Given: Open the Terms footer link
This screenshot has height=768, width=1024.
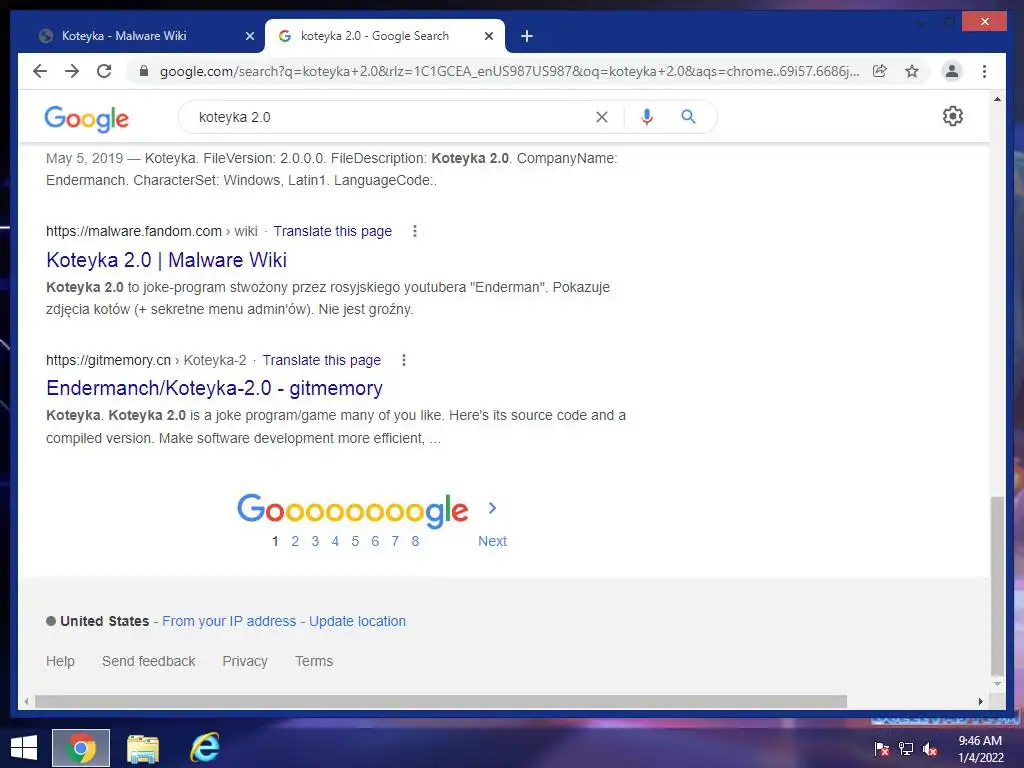Looking at the screenshot, I should pyautogui.click(x=314, y=661).
